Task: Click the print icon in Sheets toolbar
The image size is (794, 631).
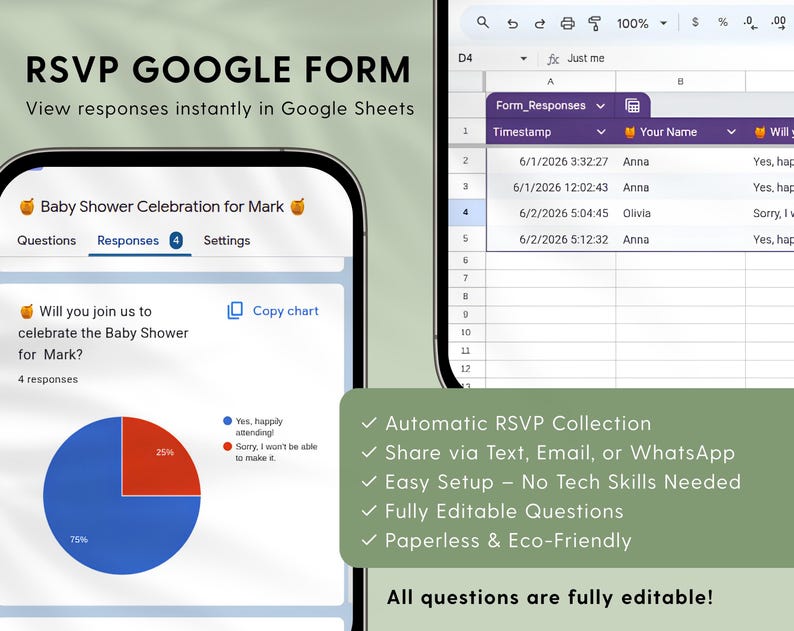Action: (x=568, y=23)
